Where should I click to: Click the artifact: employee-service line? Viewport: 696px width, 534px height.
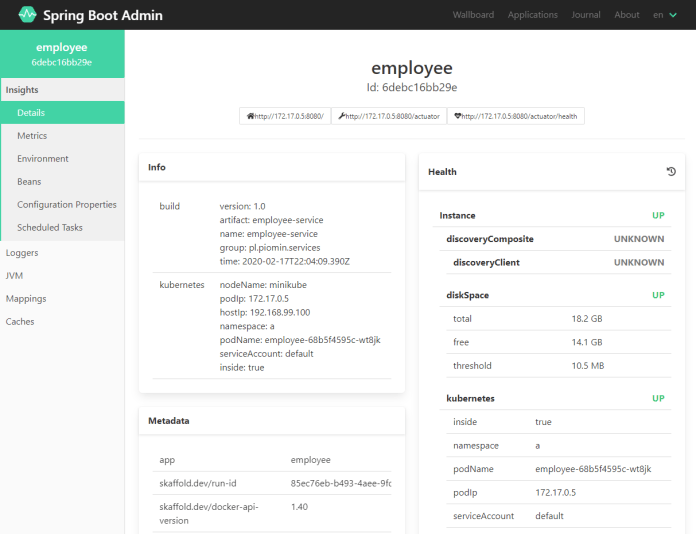tap(271, 220)
